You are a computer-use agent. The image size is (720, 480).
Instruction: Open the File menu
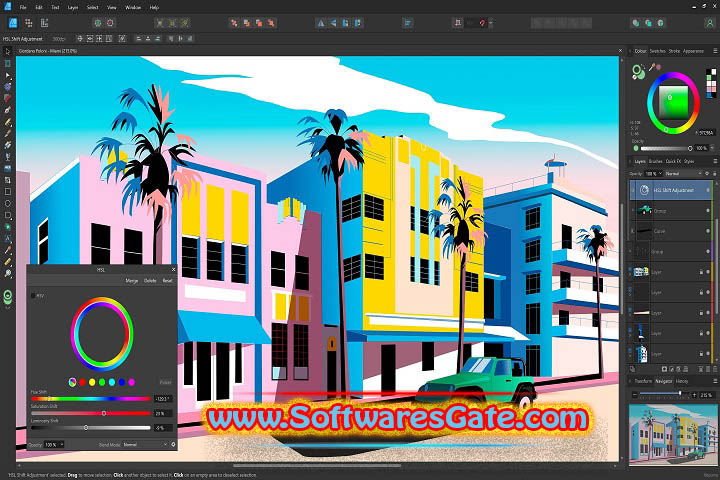22,7
